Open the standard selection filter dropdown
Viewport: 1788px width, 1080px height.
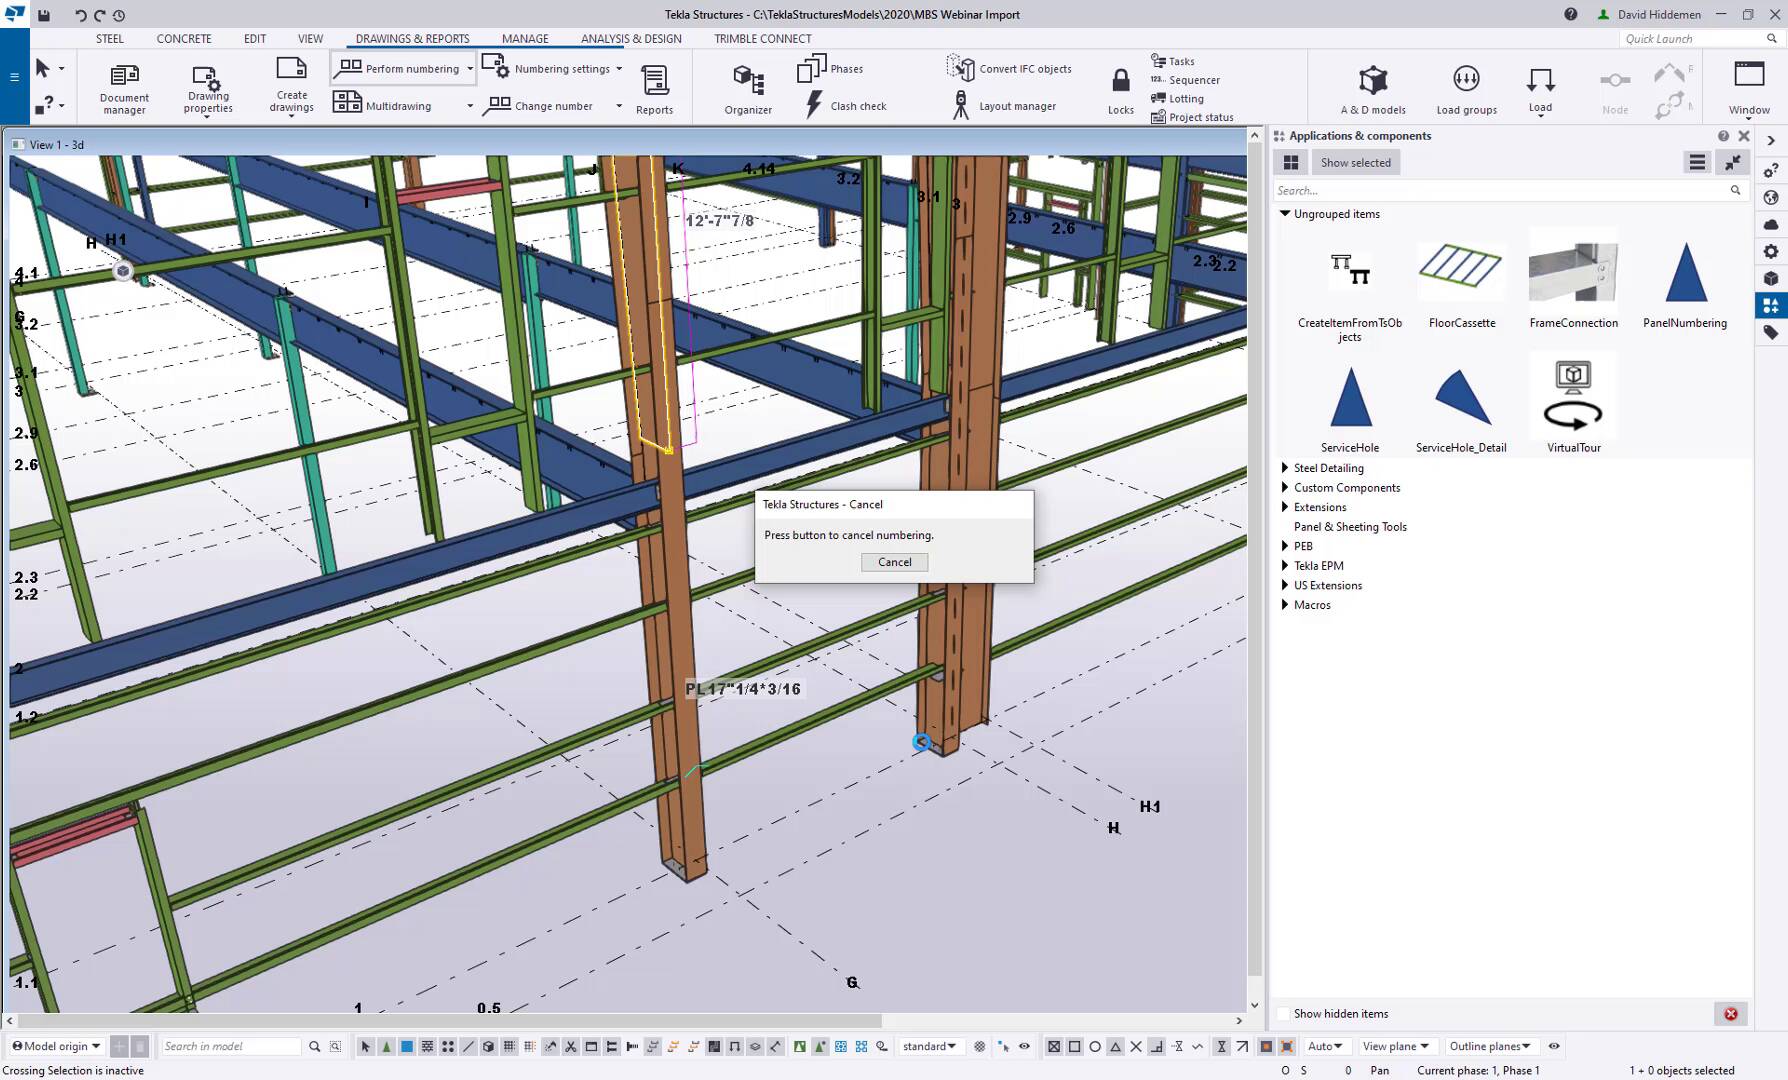click(929, 1046)
